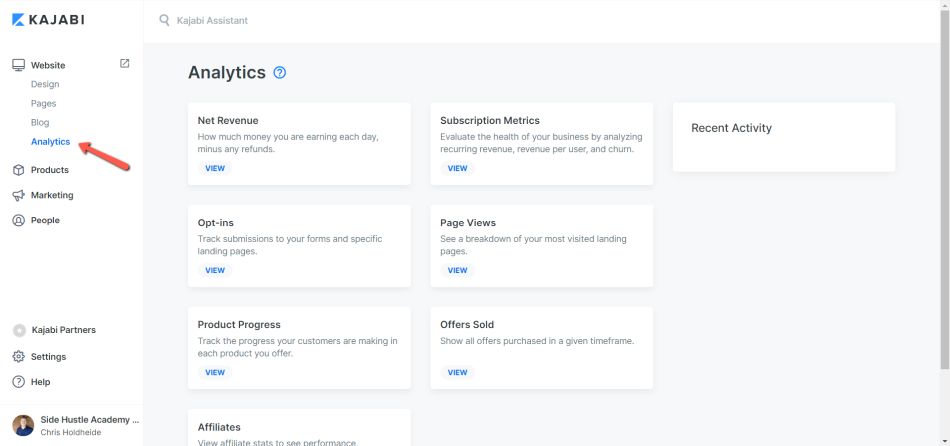Click the Kajabi Partners icon
Viewport: 950px width, 446px height.
click(19, 330)
